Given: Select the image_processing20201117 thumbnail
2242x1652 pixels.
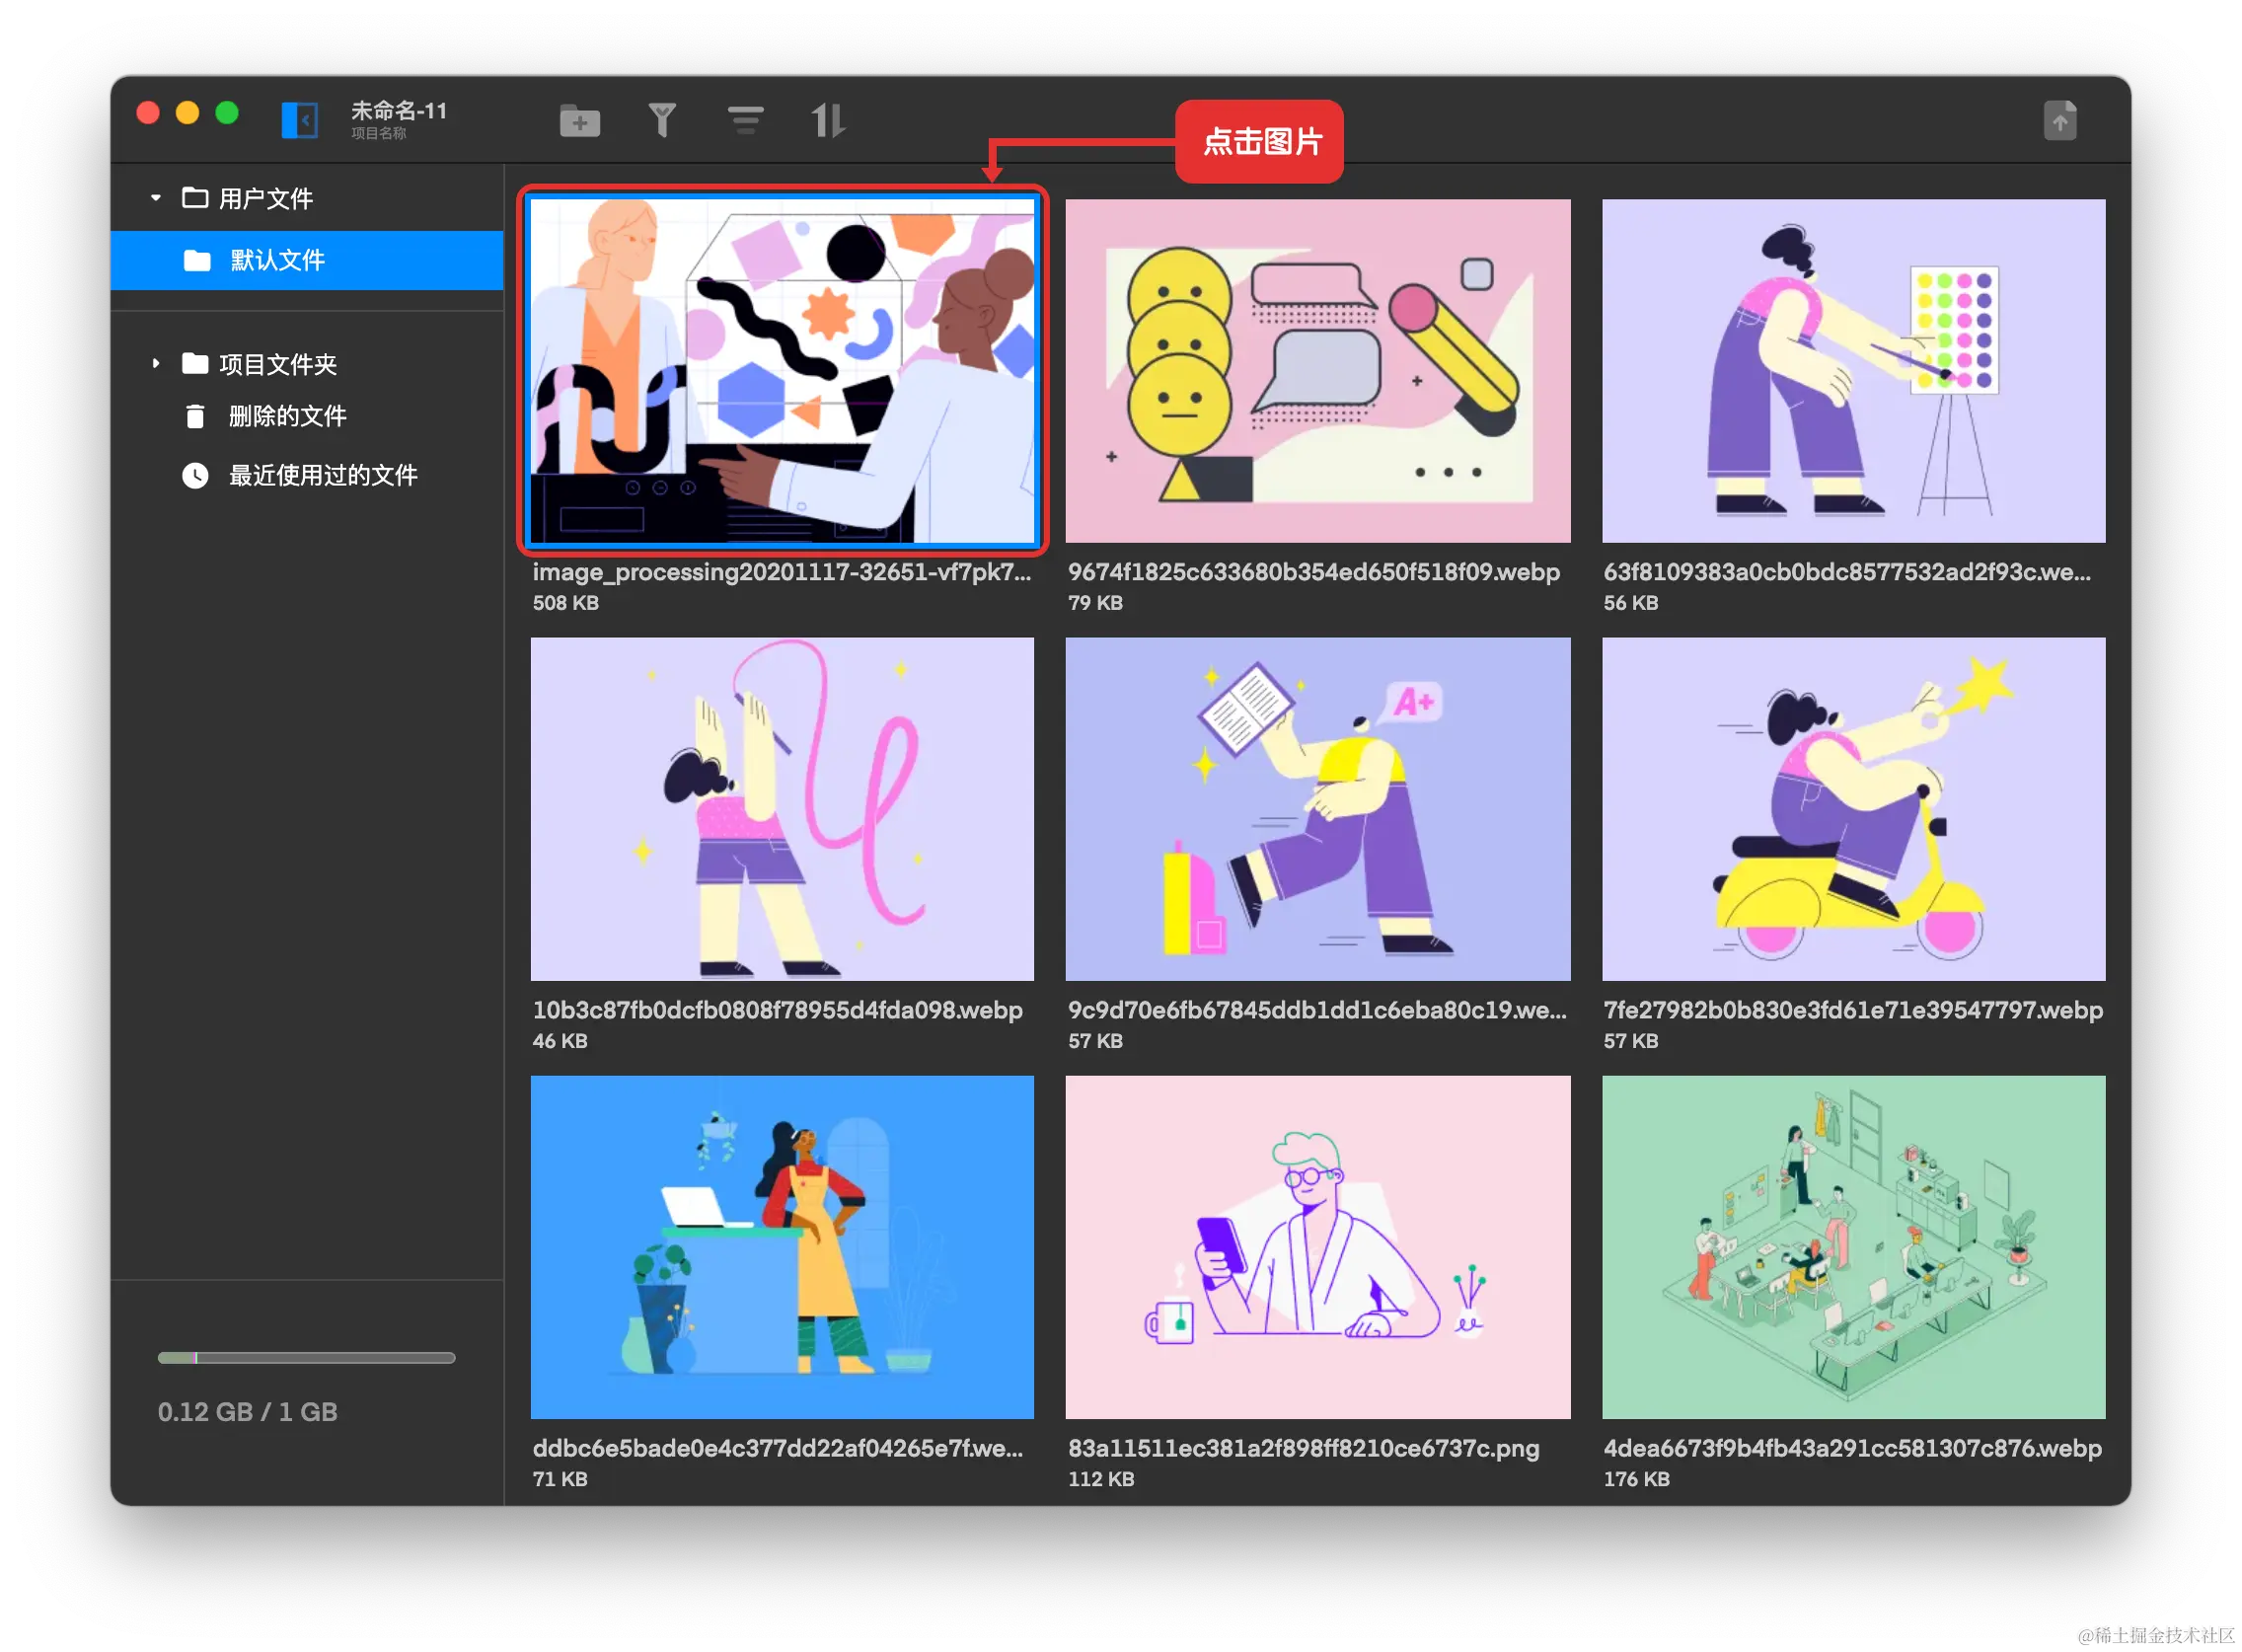Looking at the screenshot, I should click(782, 371).
